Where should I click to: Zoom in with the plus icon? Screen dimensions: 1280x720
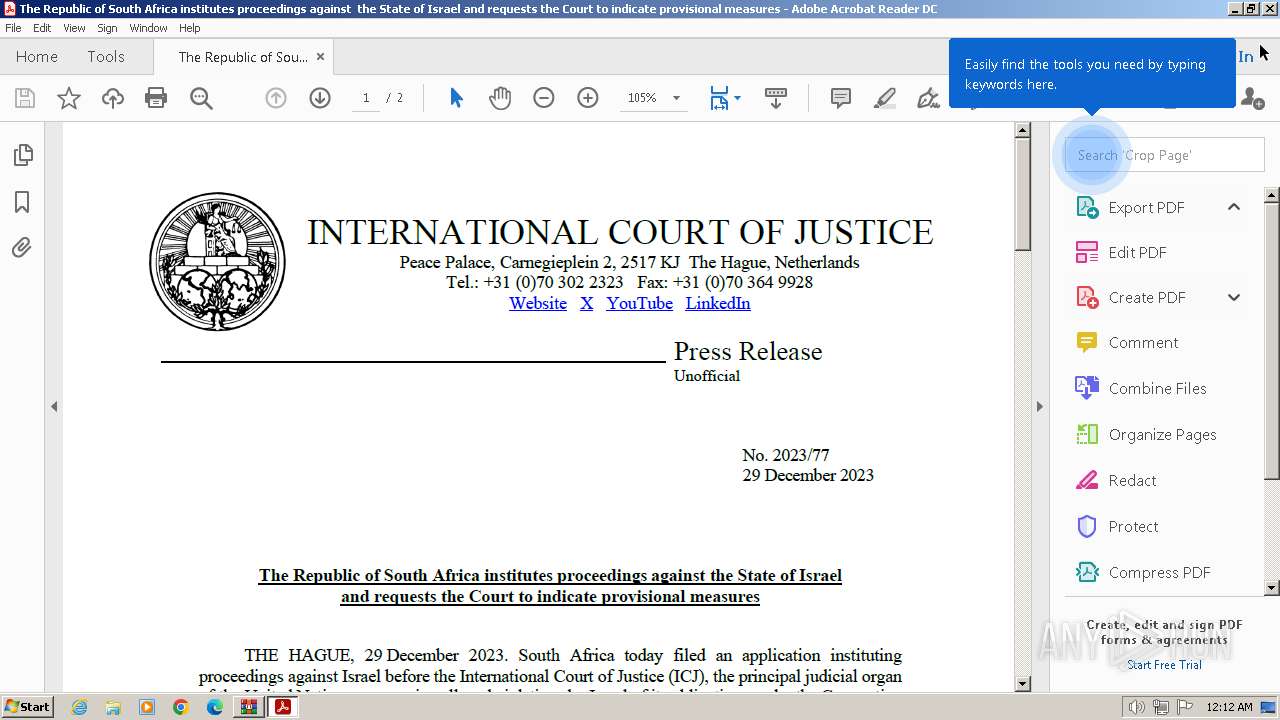(588, 98)
